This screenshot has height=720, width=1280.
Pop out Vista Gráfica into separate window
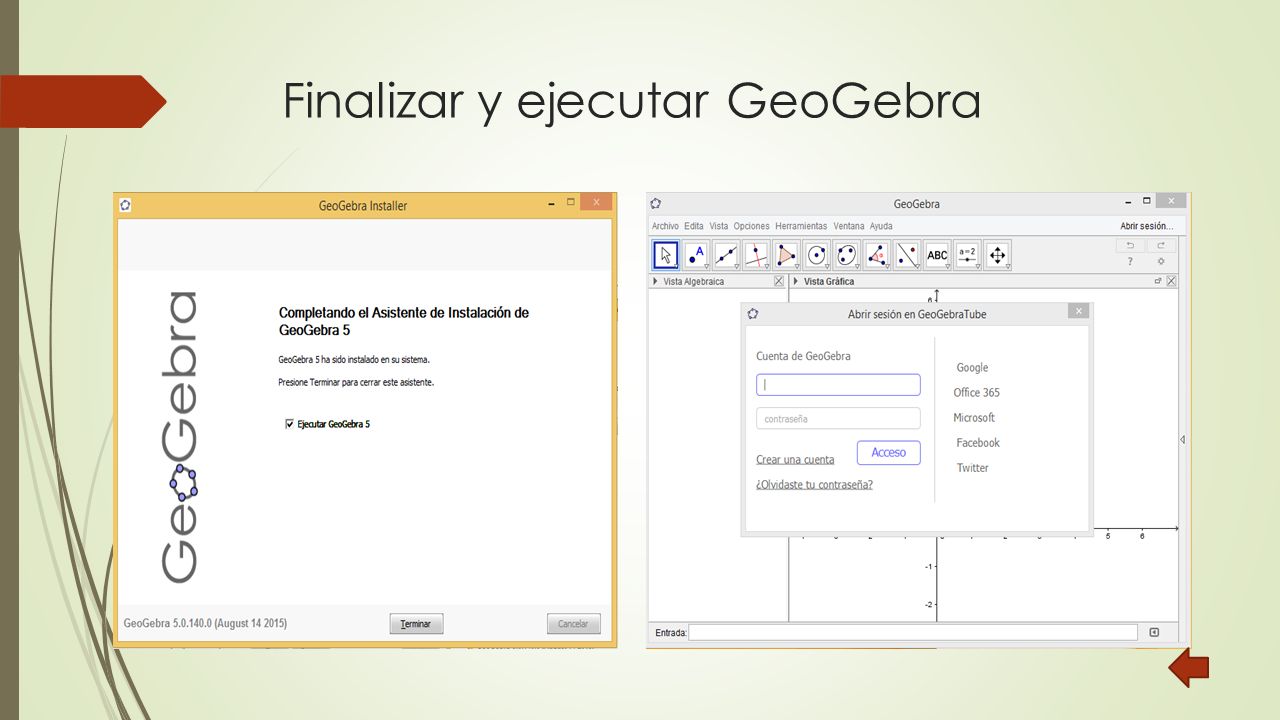[x=1158, y=281]
